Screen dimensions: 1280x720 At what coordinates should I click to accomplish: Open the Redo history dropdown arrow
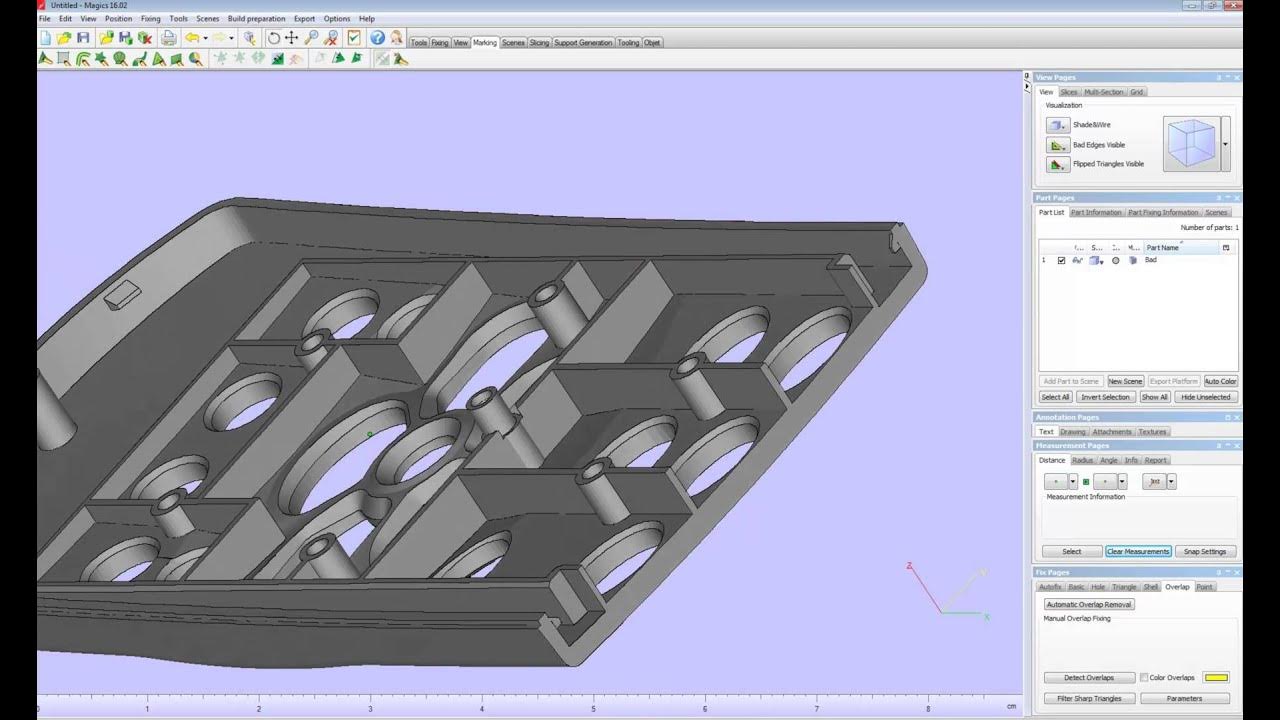(x=231, y=38)
